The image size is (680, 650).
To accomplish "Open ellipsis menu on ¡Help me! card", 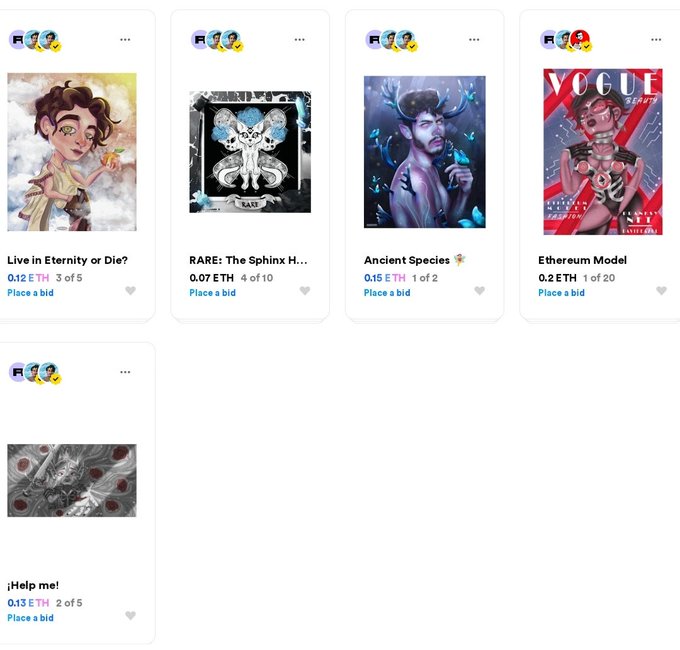I will pos(125,372).
